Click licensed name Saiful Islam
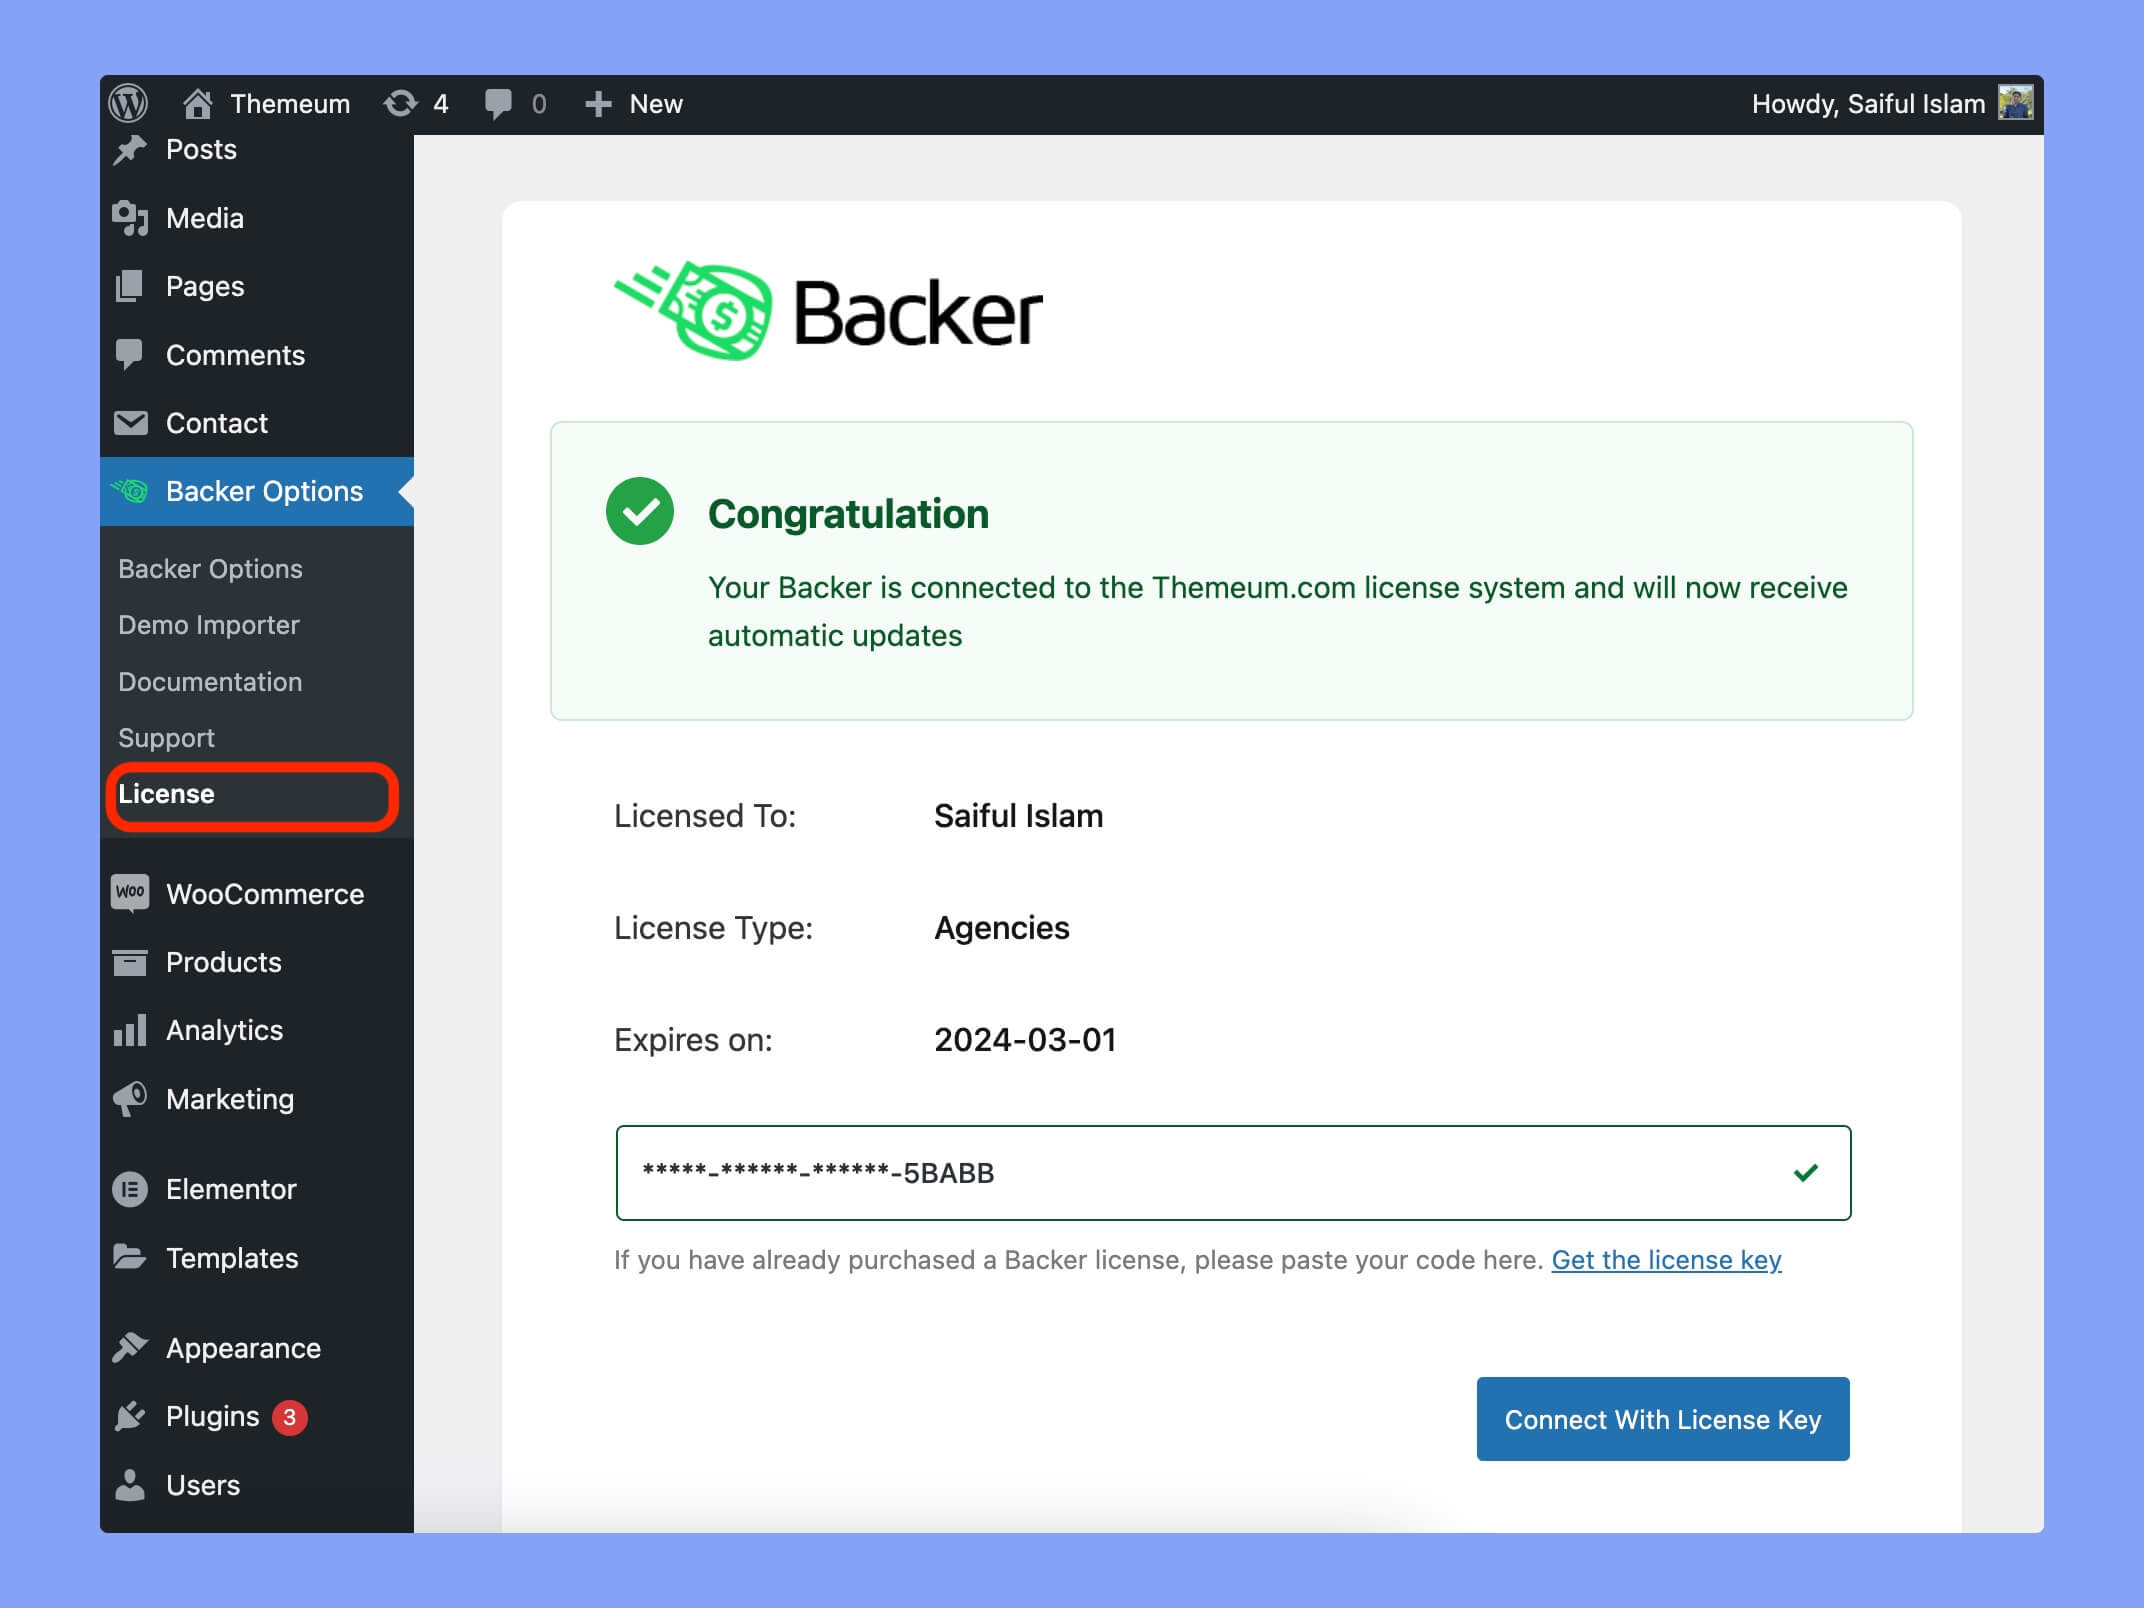 [x=1018, y=816]
